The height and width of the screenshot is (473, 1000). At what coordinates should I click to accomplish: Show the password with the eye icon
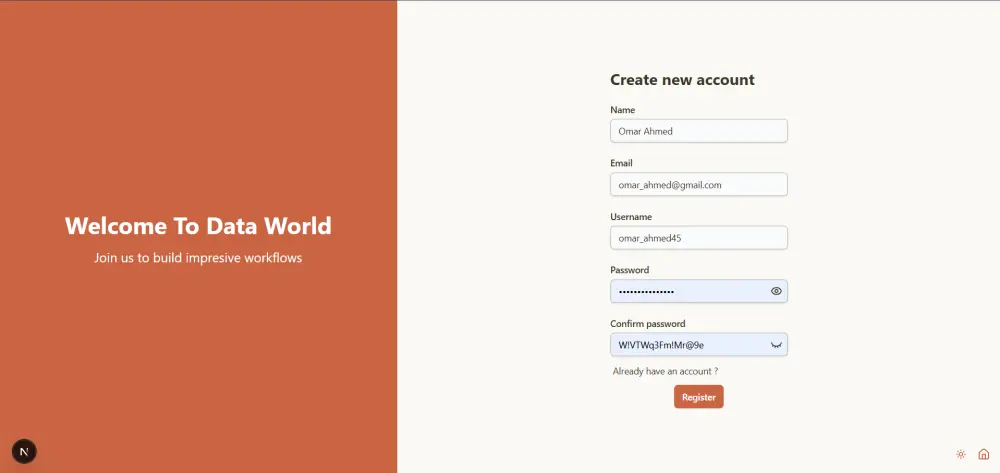tap(776, 291)
